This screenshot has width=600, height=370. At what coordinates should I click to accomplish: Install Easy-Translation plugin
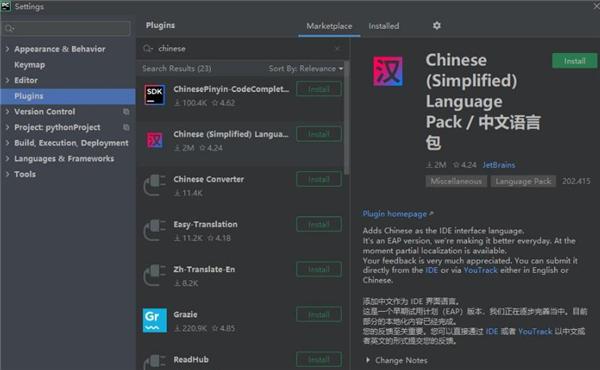(x=319, y=225)
